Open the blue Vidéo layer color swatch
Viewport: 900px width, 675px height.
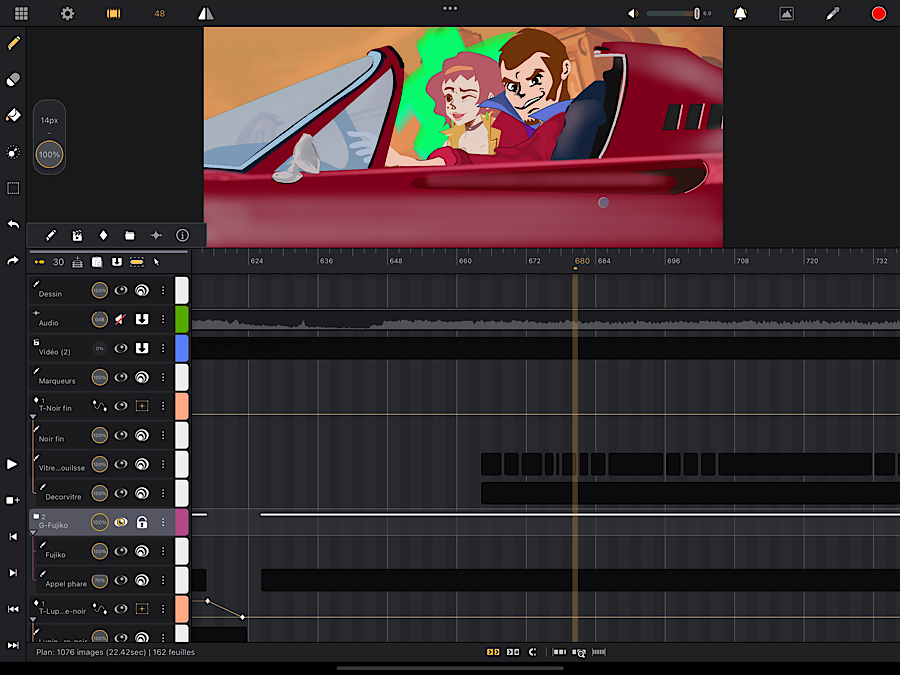[x=182, y=348]
